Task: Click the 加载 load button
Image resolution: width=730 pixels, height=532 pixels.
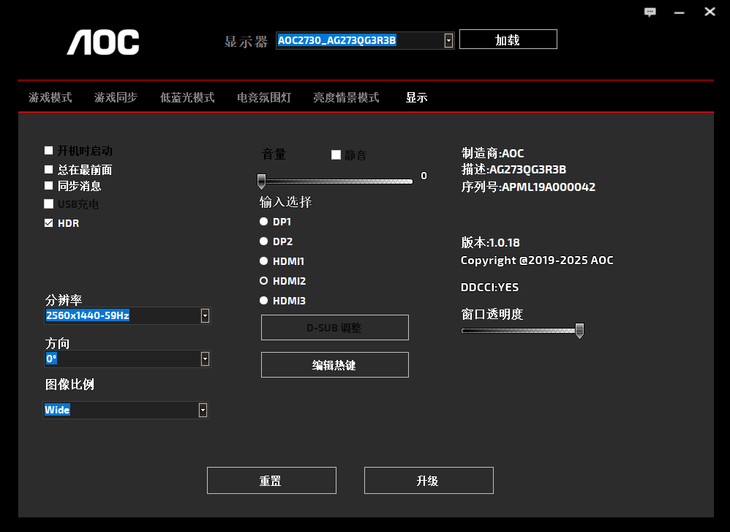Action: [508, 39]
